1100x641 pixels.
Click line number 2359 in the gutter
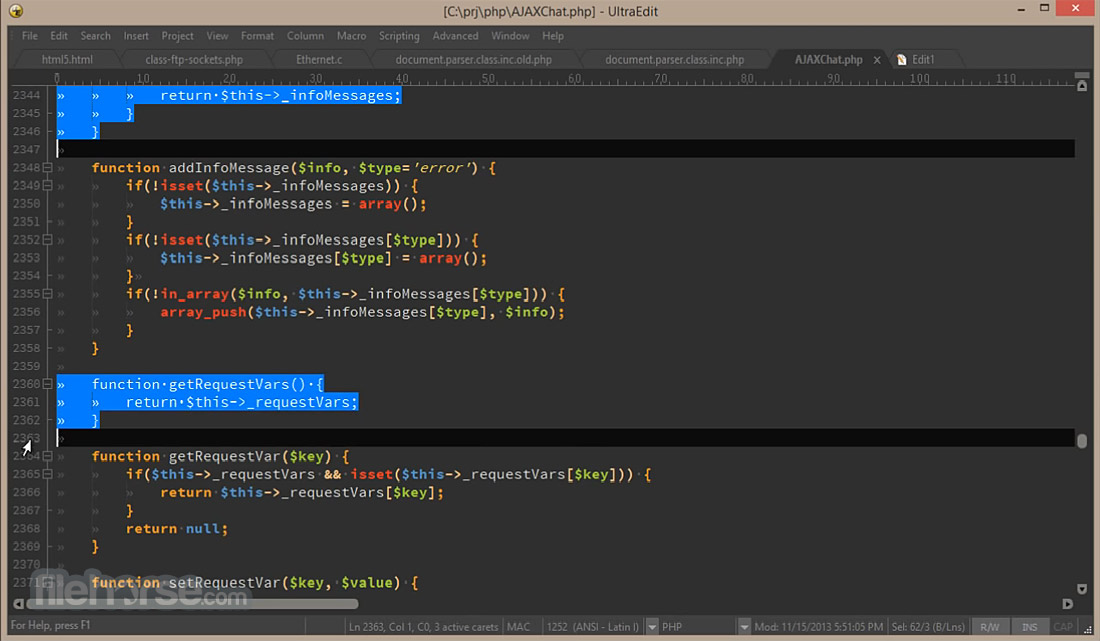pos(27,366)
